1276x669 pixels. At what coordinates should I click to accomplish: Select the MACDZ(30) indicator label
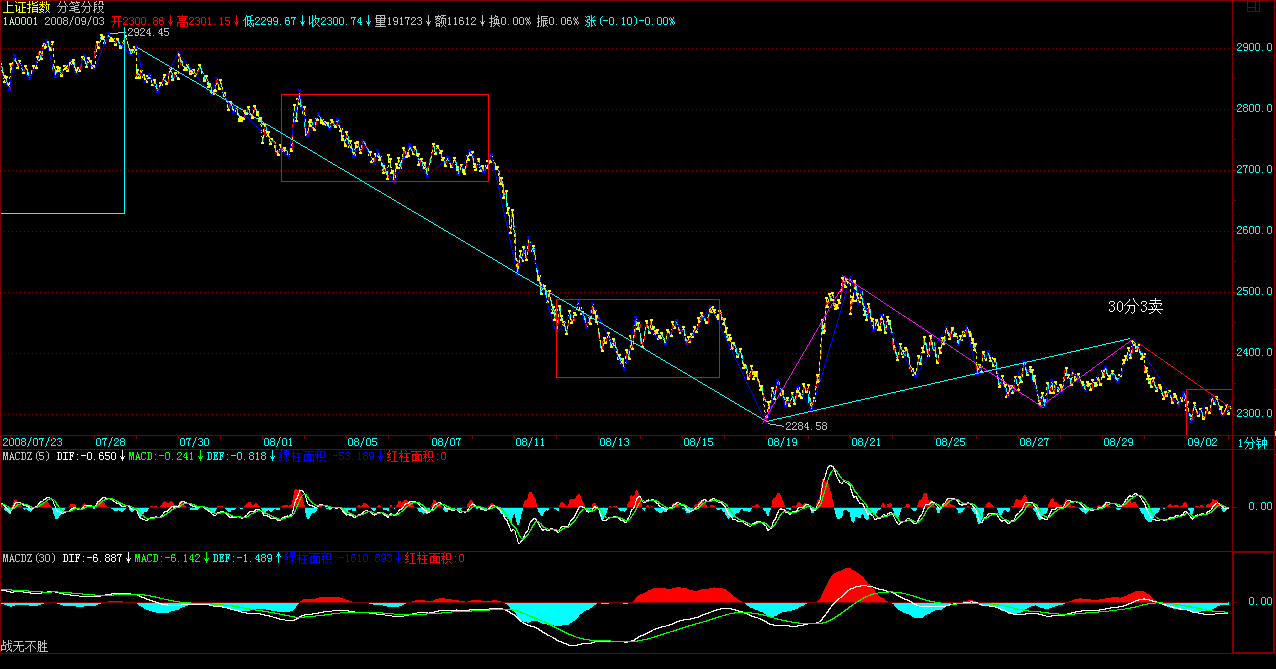click(x=30, y=558)
